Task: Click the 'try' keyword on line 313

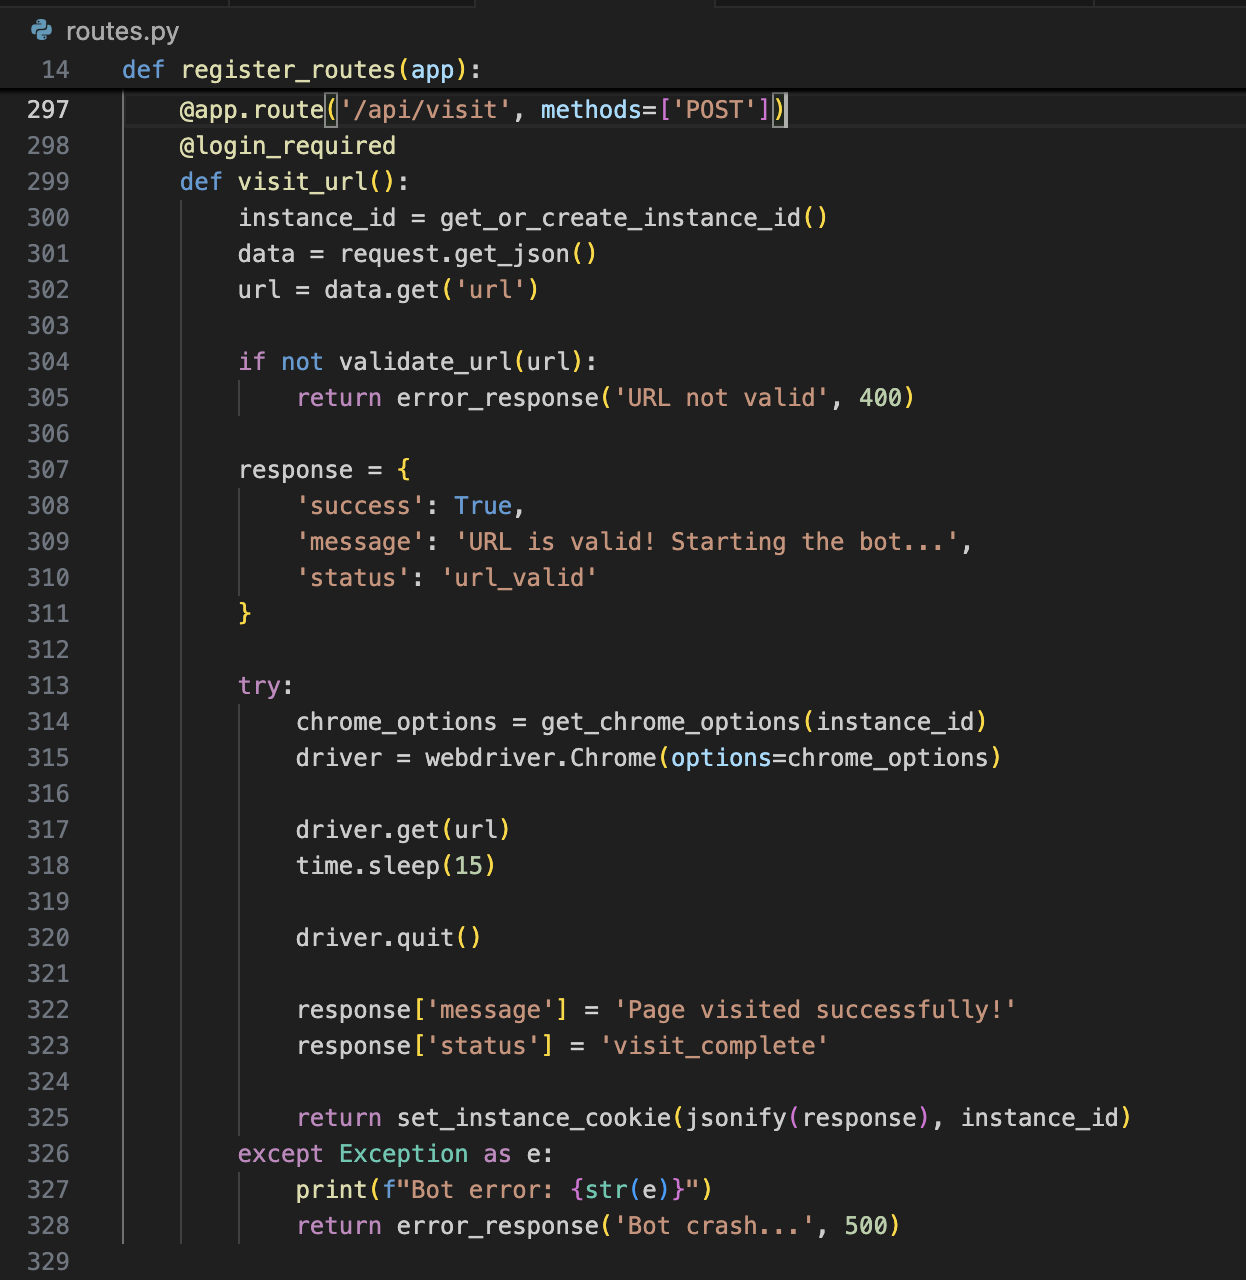Action: pos(260,686)
